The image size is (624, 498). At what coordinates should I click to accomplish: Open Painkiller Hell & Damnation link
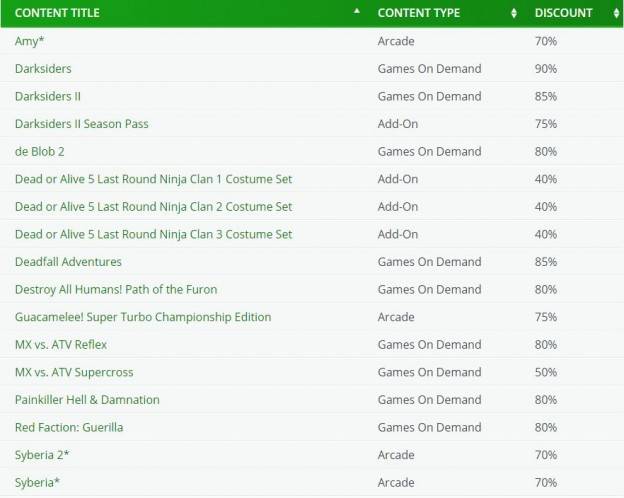click(x=87, y=400)
